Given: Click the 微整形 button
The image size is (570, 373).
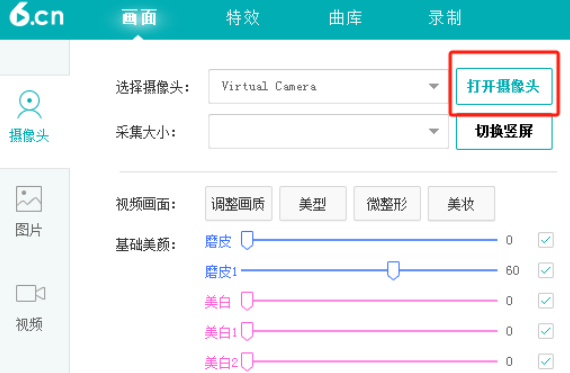Looking at the screenshot, I should click(387, 204).
